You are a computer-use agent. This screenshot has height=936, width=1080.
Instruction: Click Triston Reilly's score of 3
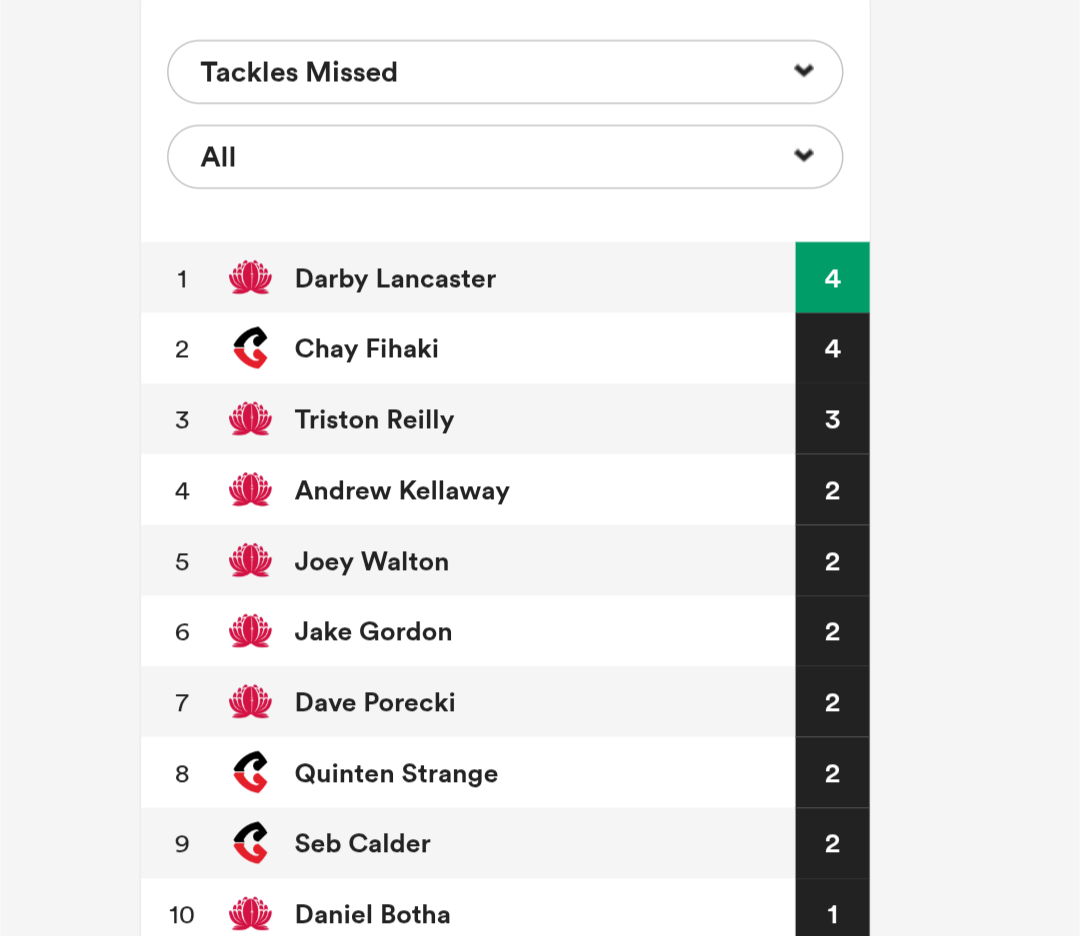832,419
